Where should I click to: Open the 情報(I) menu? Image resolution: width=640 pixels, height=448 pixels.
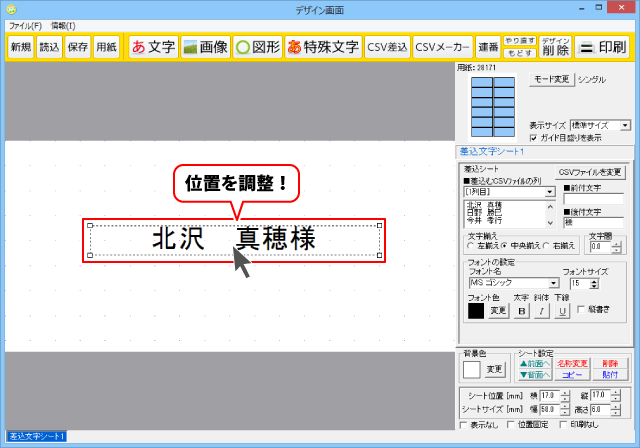coord(63,24)
